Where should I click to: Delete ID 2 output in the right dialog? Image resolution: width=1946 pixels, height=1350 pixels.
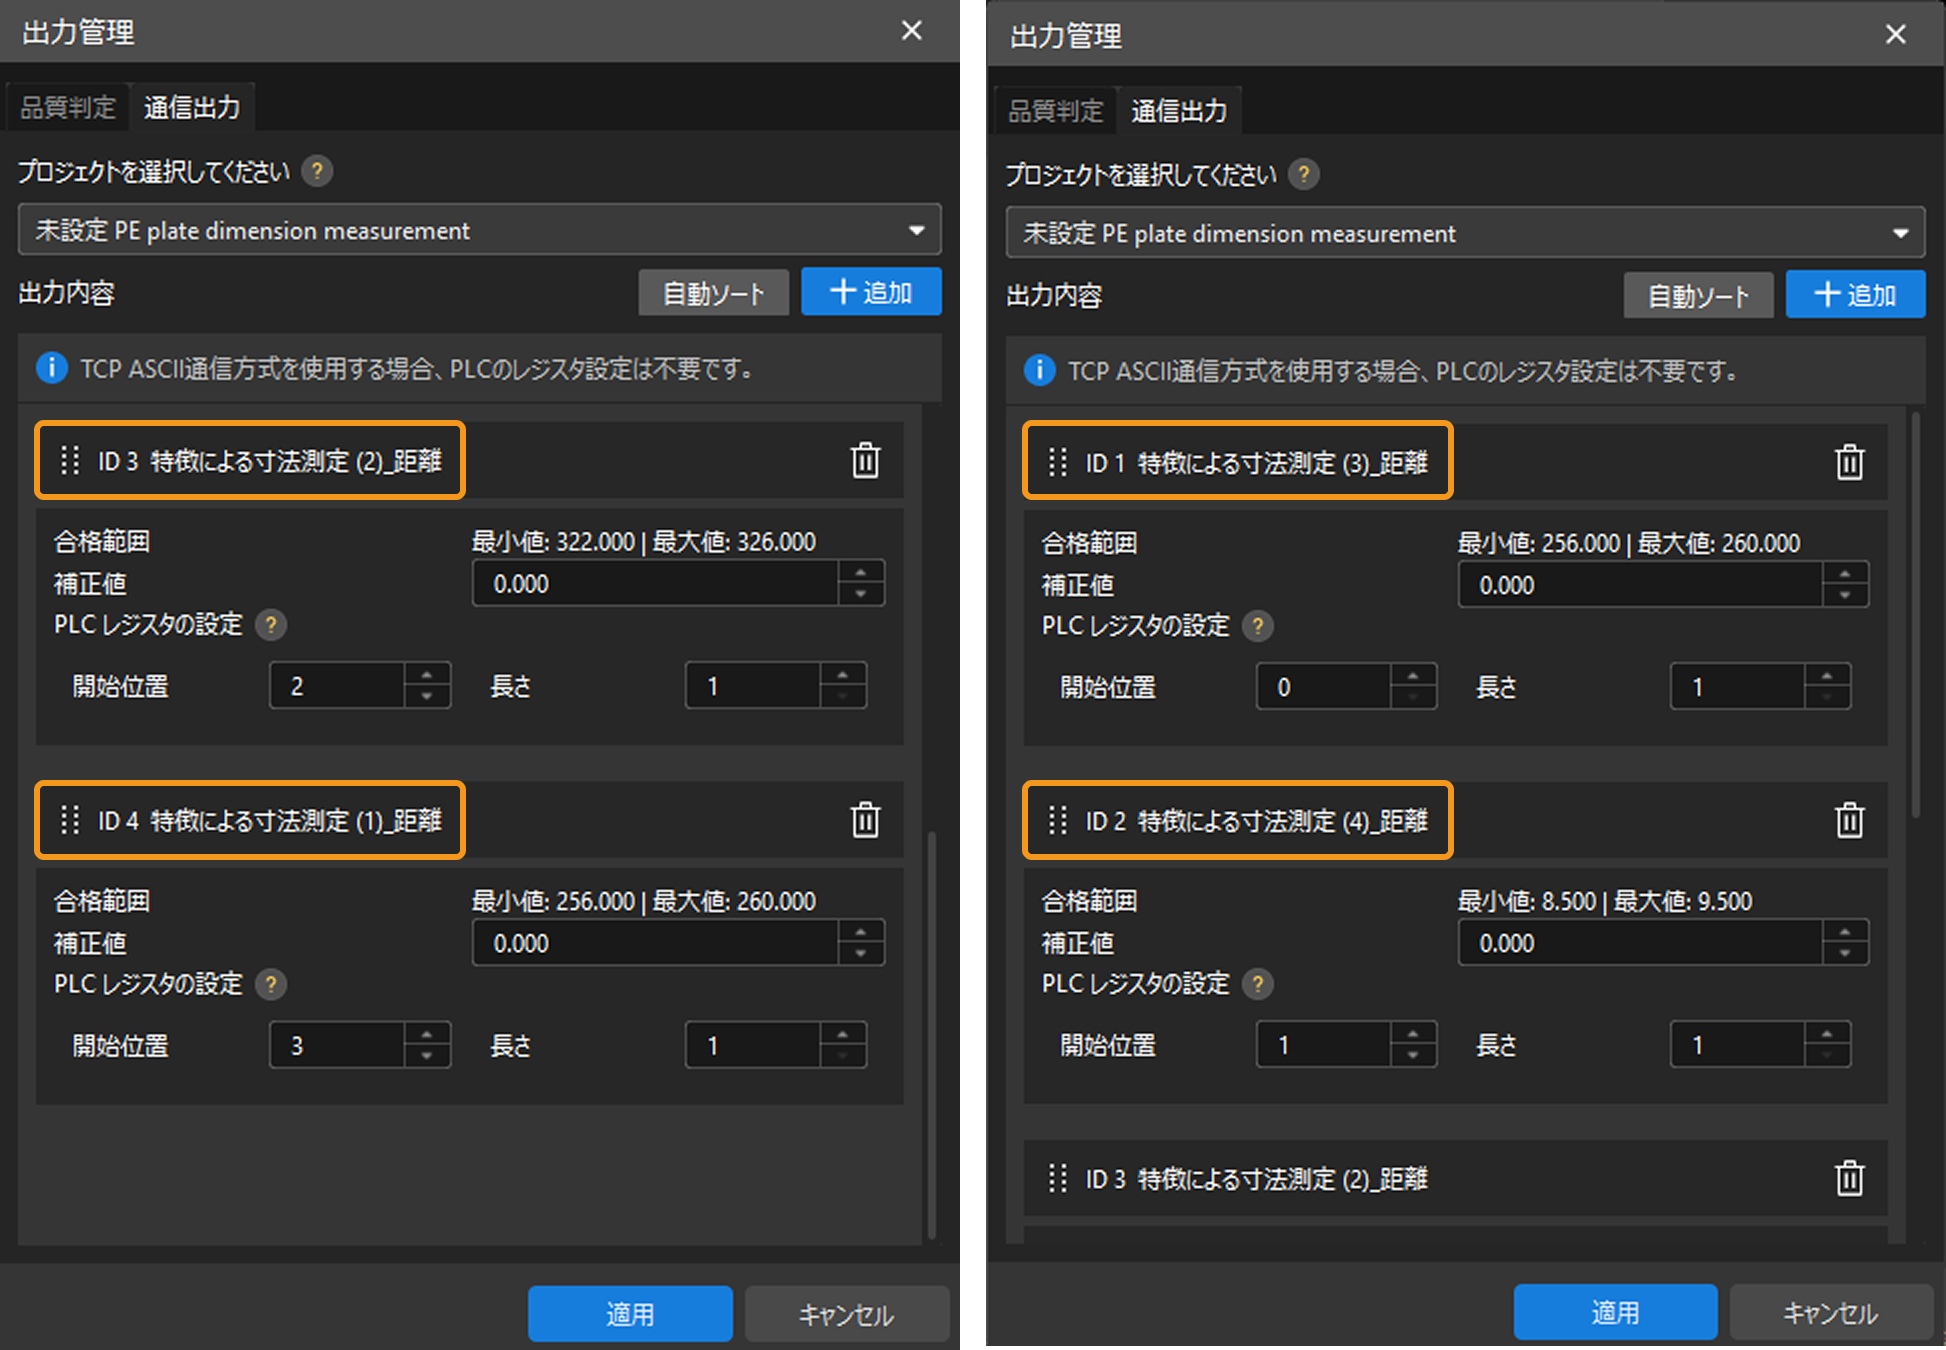[1849, 821]
